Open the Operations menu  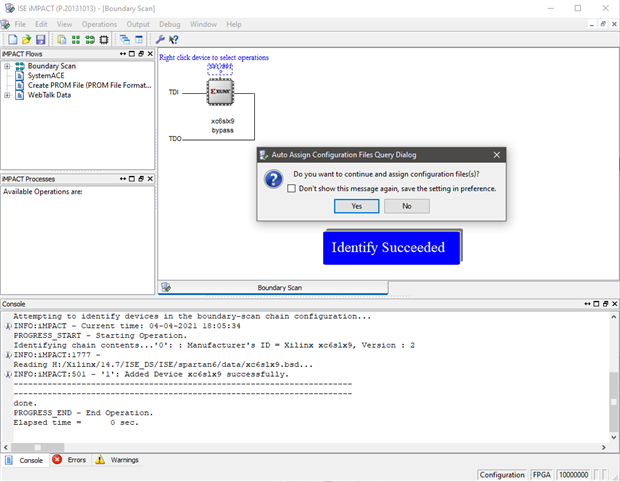click(x=99, y=24)
